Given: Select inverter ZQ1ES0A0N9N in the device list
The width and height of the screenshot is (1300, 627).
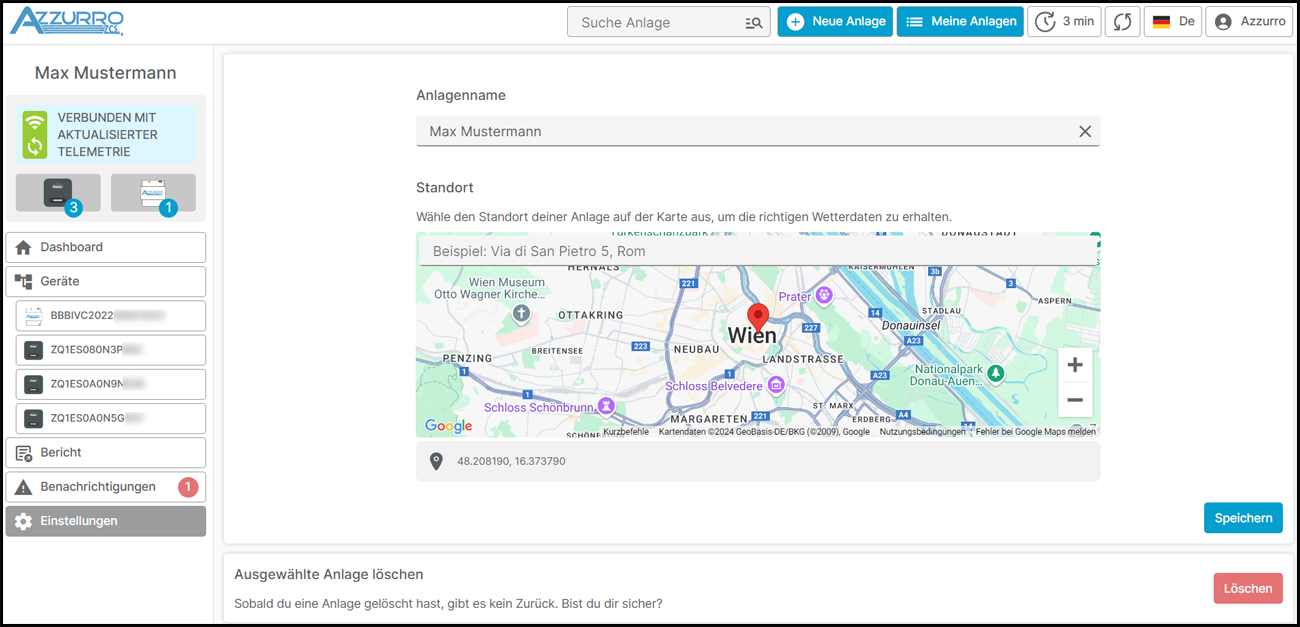Looking at the screenshot, I should [x=111, y=384].
